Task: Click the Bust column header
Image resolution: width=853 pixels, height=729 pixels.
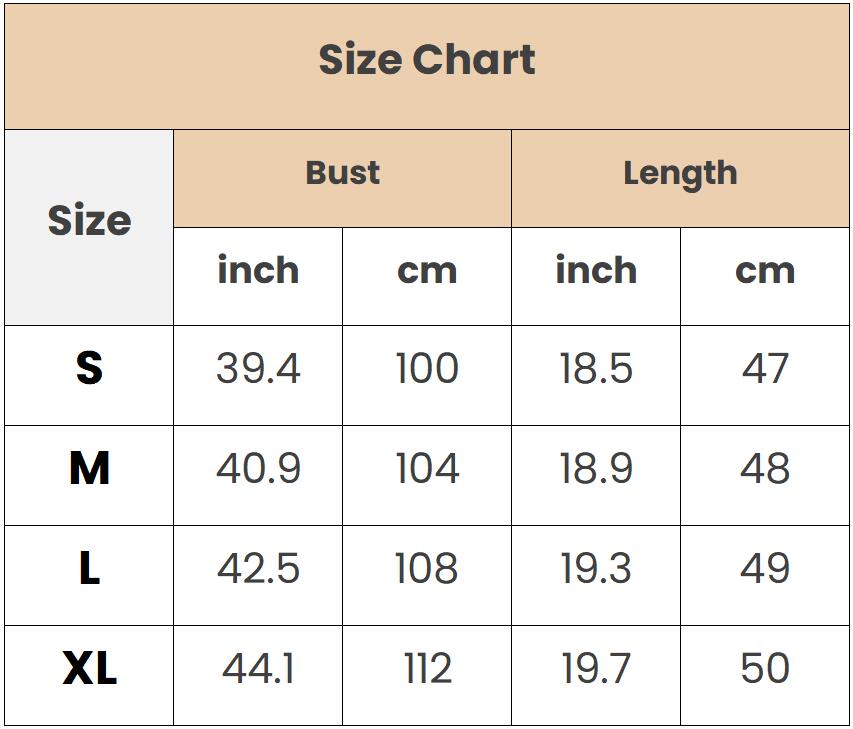Action: 342,178
